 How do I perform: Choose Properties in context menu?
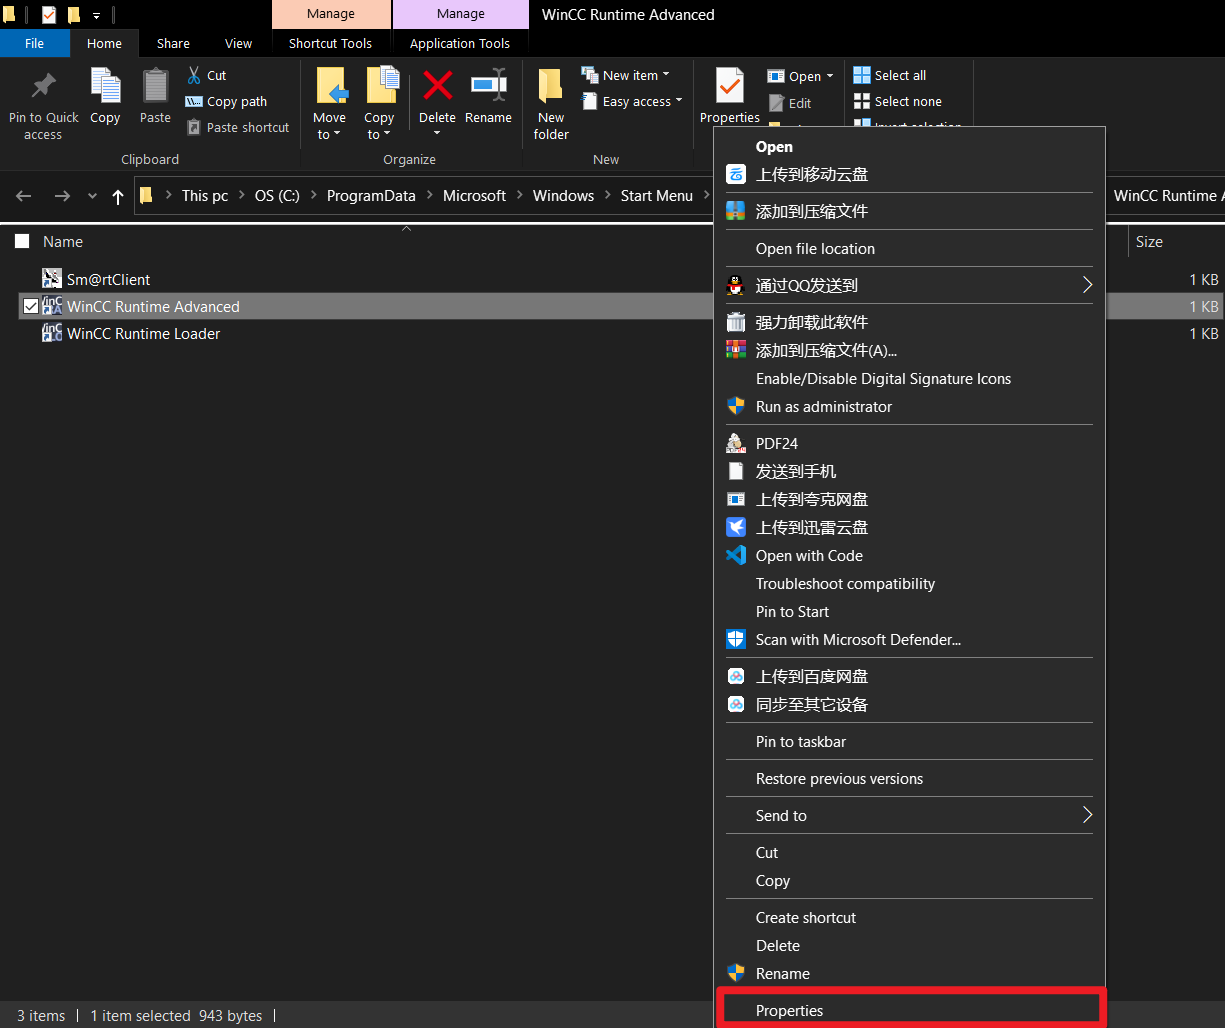[910, 1010]
